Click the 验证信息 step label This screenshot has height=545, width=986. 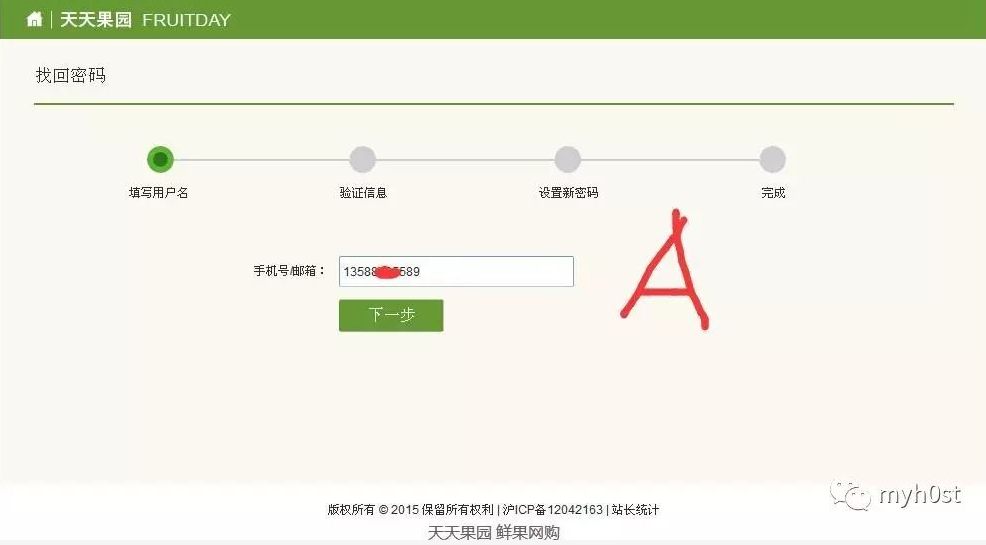pos(363,193)
